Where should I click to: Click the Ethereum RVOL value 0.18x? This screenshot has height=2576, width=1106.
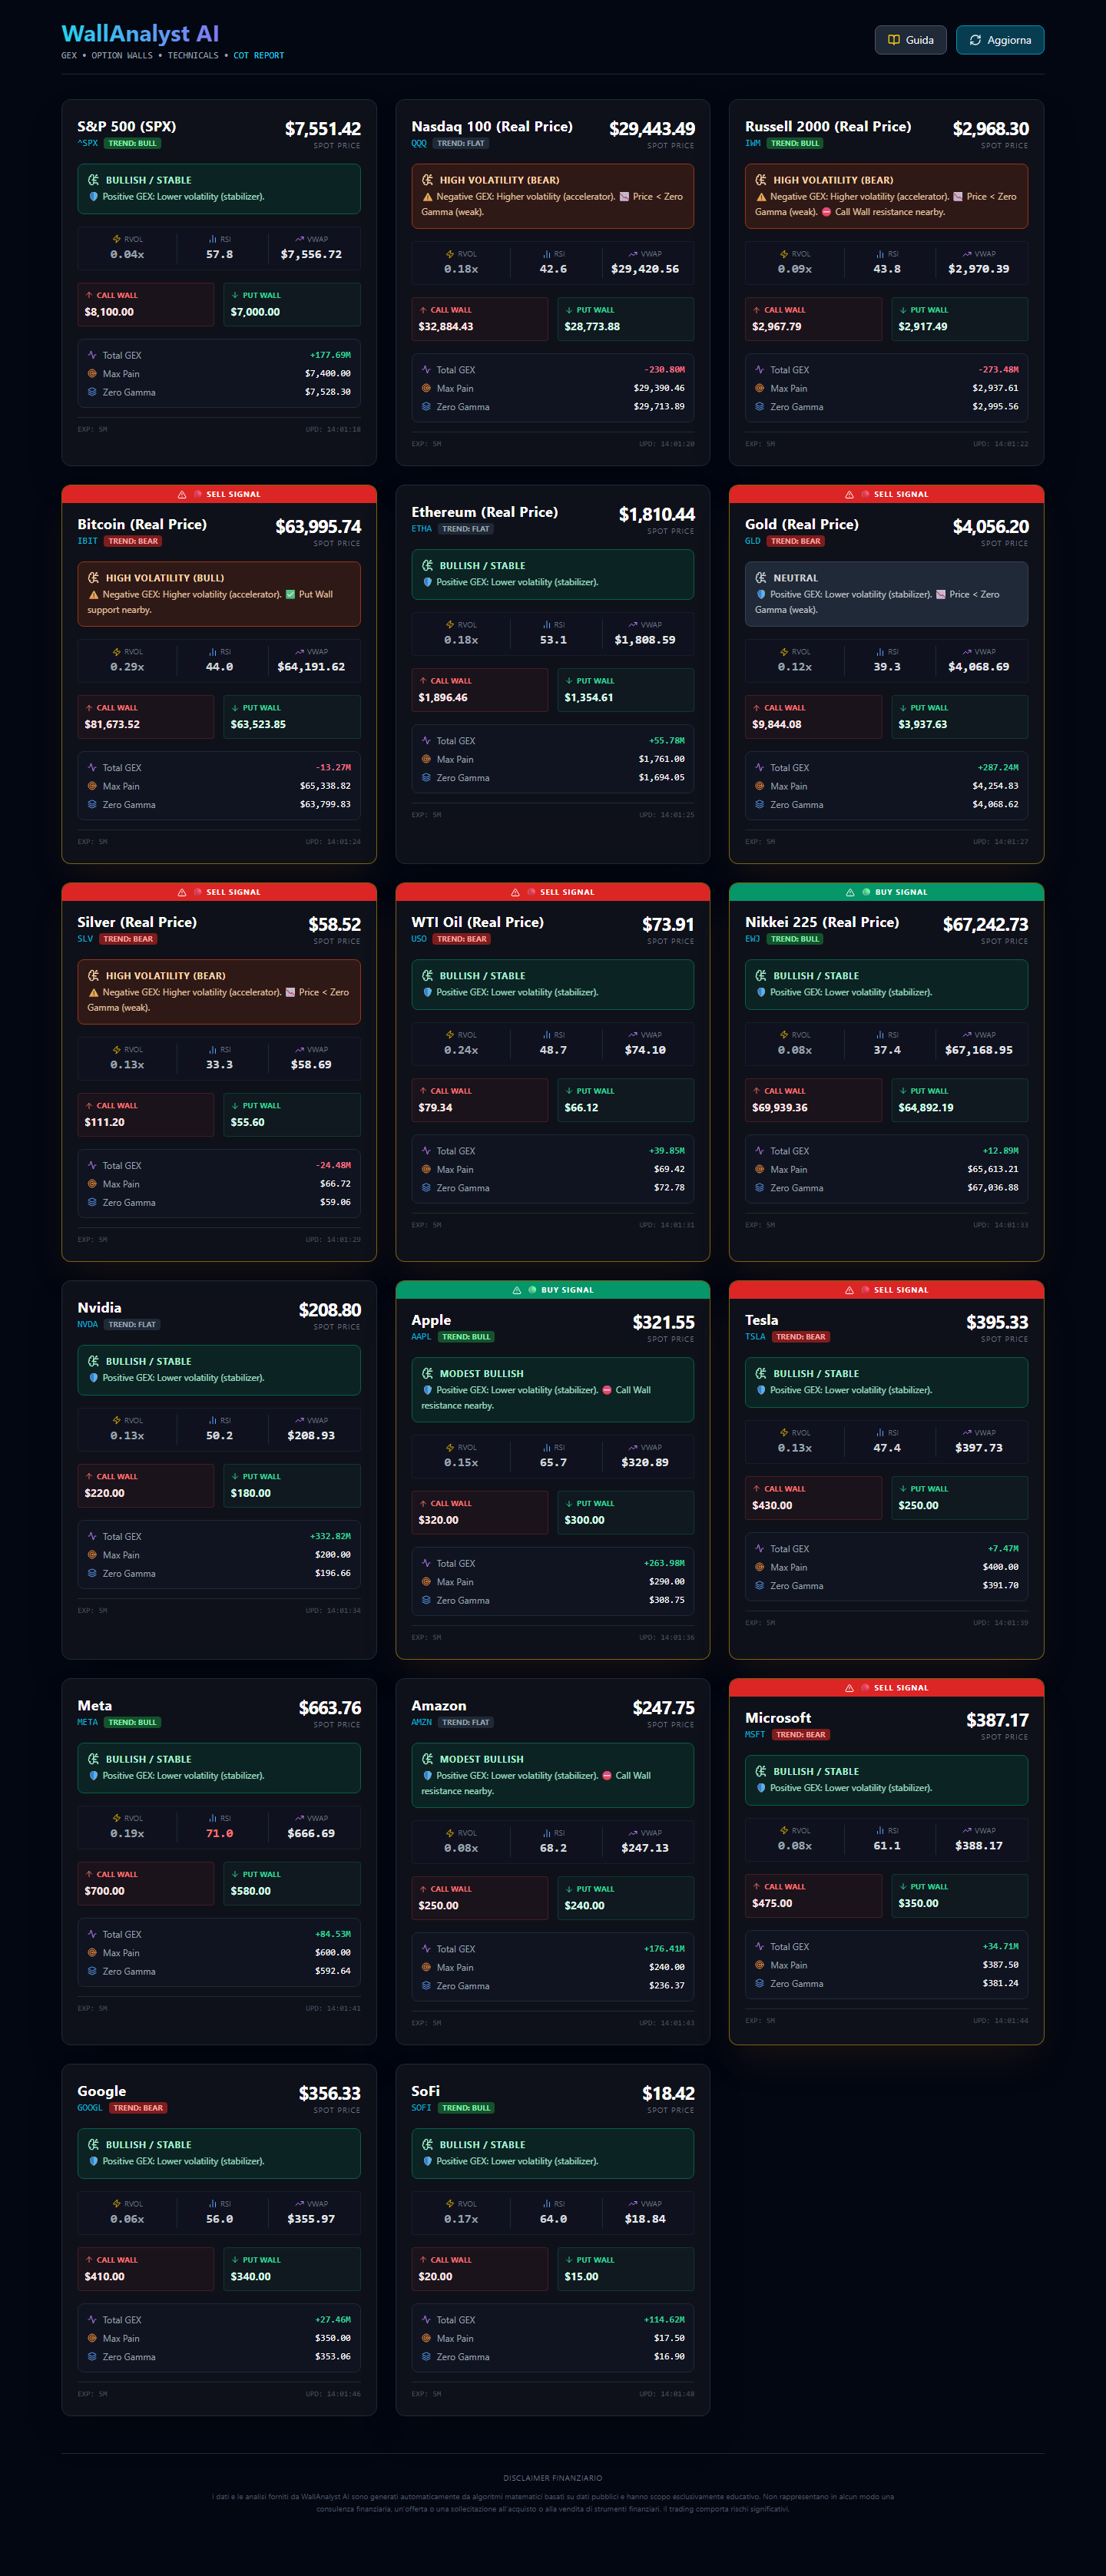pos(461,640)
